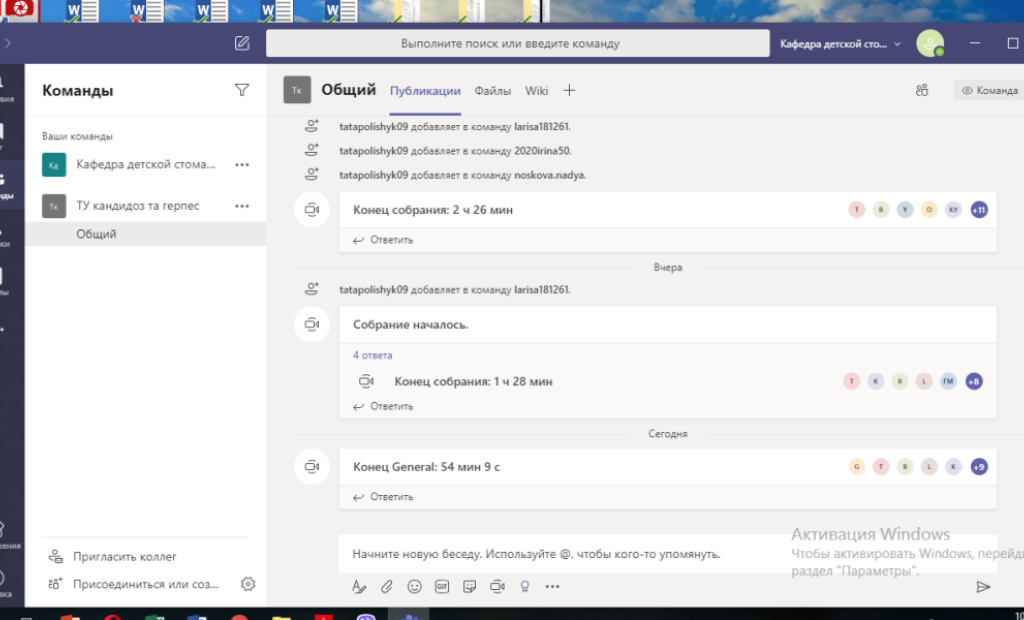Switch to the Файлы tab
The width and height of the screenshot is (1024, 620).
coord(493,91)
